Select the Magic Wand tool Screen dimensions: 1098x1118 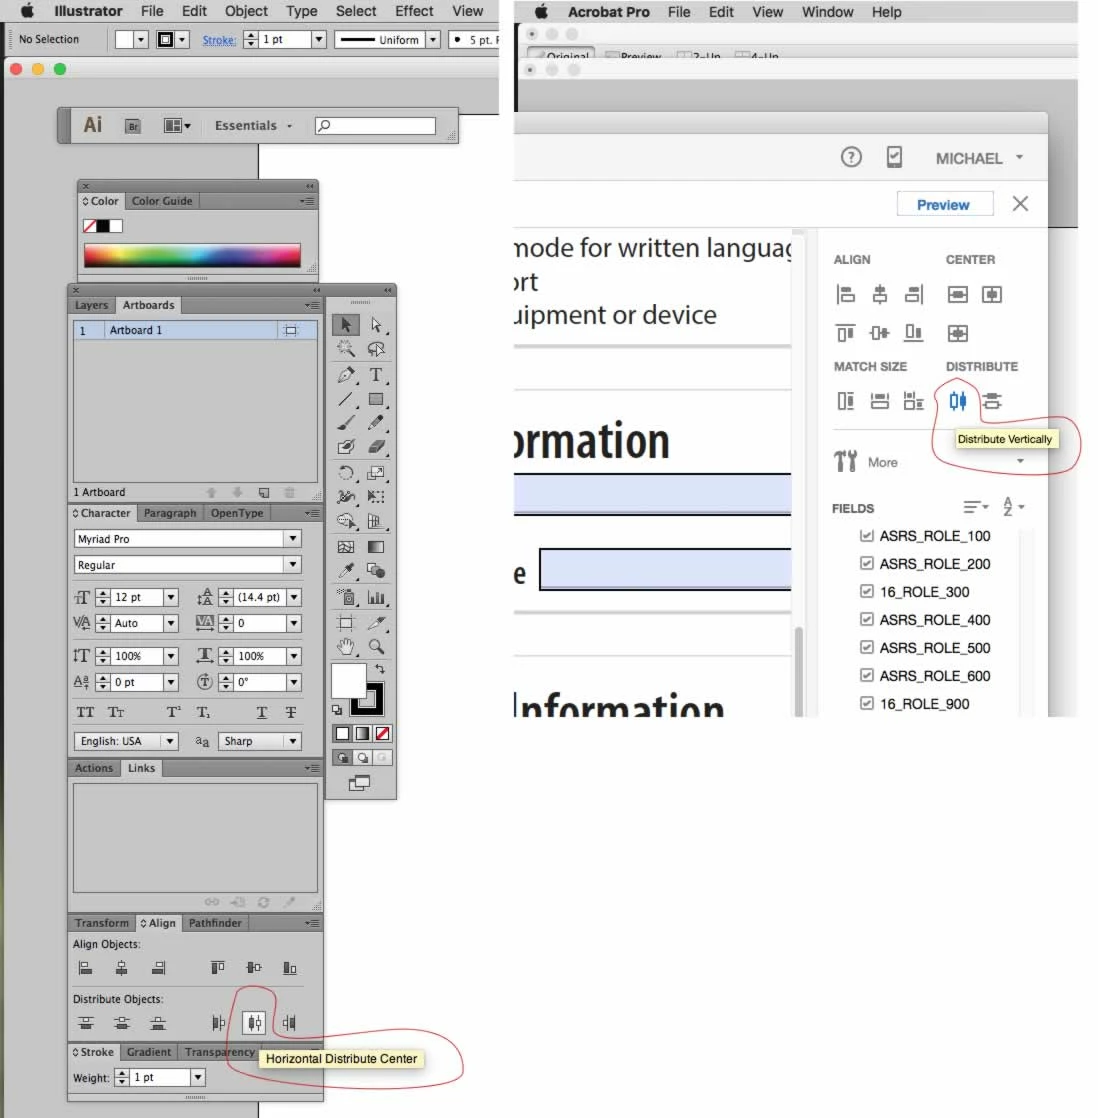[346, 349]
